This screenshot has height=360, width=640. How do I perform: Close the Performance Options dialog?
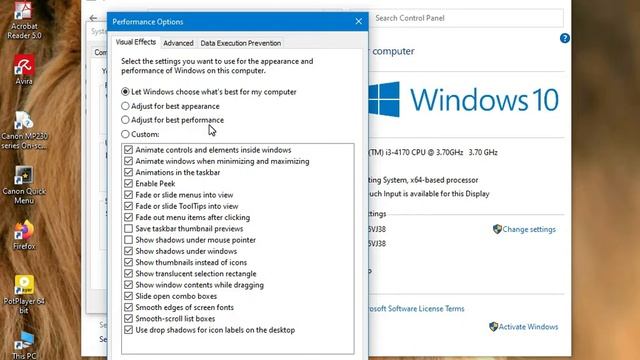358,21
